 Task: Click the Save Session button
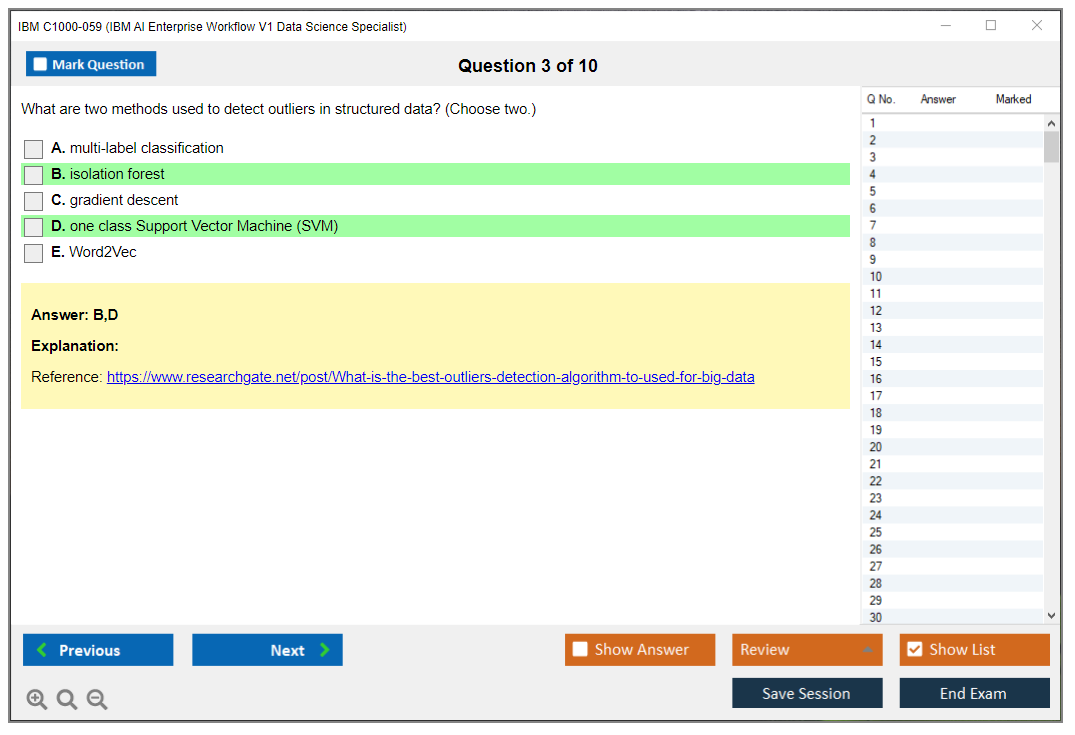click(x=806, y=693)
